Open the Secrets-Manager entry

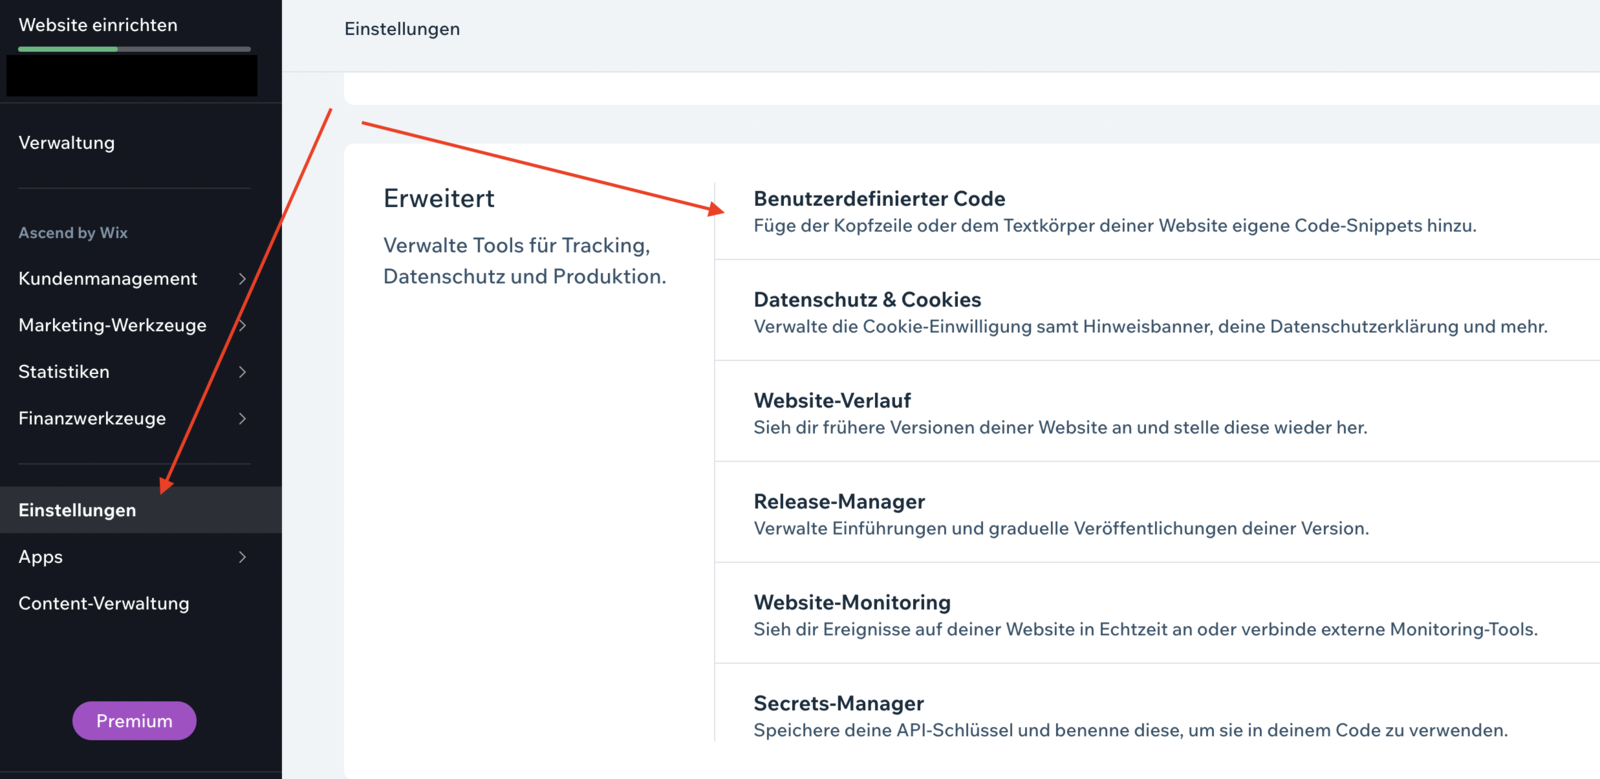tap(838, 704)
